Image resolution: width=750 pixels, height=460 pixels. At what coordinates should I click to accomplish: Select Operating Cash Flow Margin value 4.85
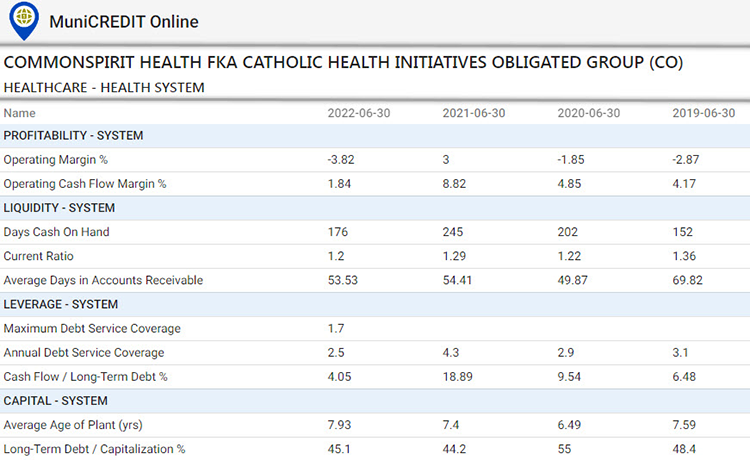[x=569, y=184]
